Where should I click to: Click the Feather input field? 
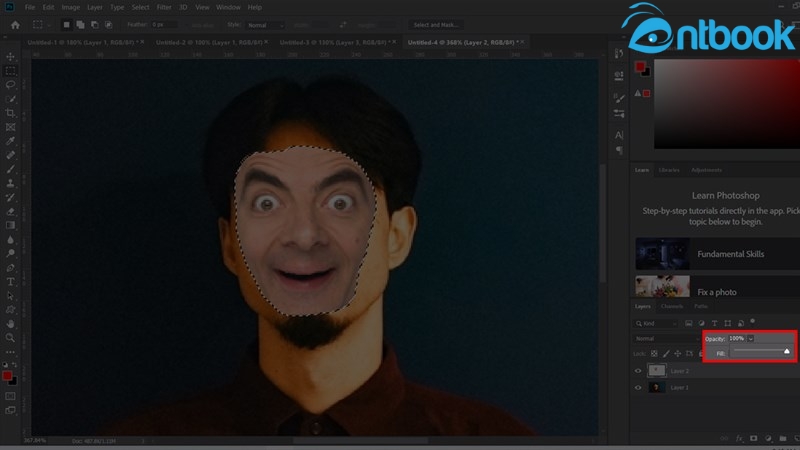click(164, 24)
